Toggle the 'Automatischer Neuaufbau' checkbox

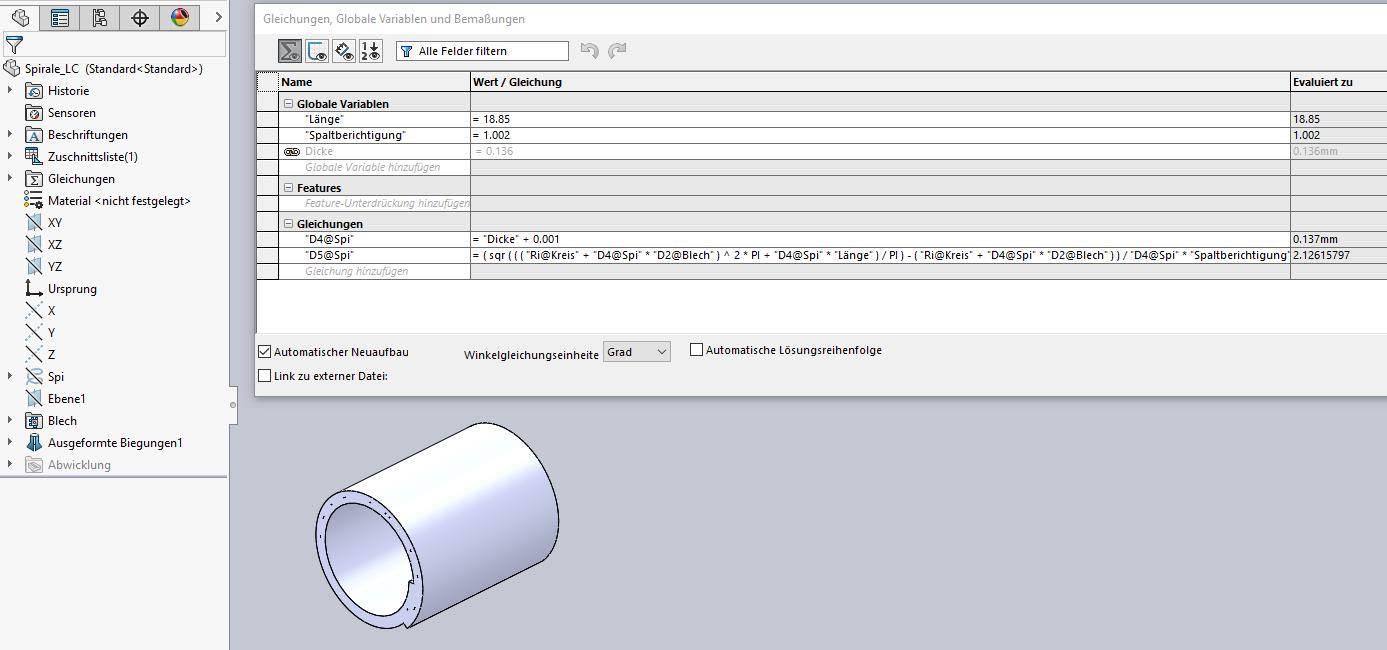coord(265,352)
